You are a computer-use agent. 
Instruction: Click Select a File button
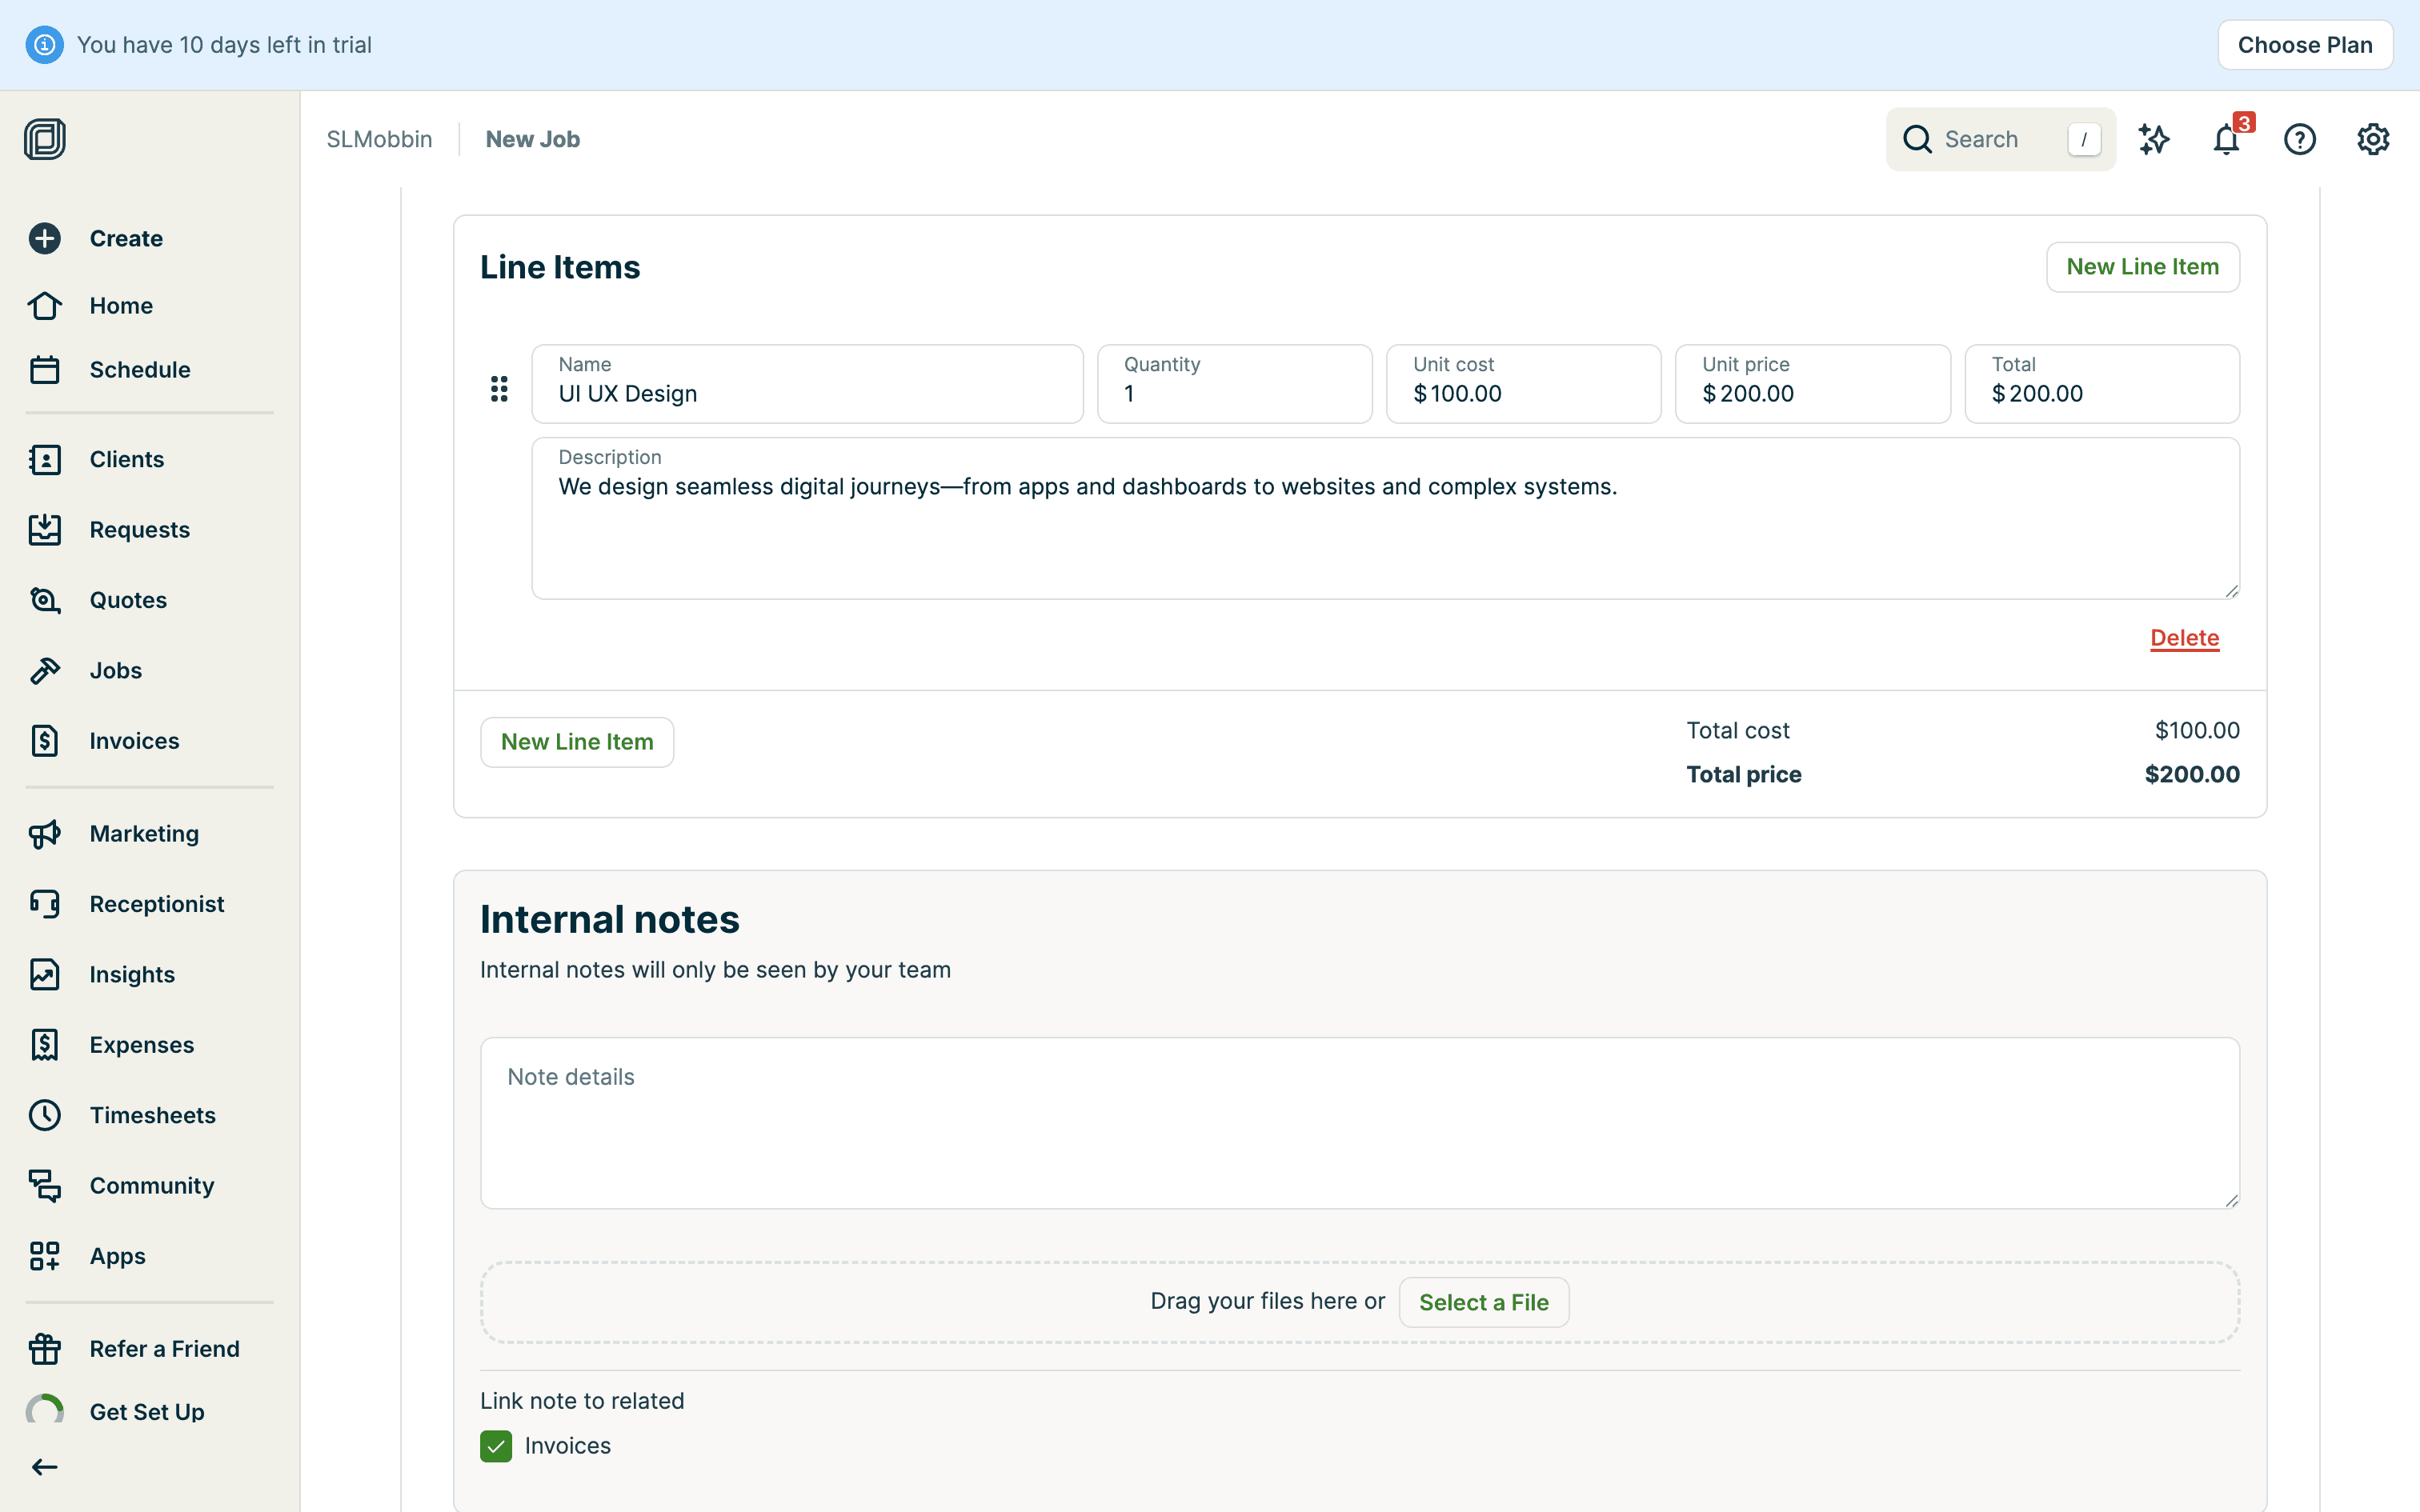pyautogui.click(x=1483, y=1302)
